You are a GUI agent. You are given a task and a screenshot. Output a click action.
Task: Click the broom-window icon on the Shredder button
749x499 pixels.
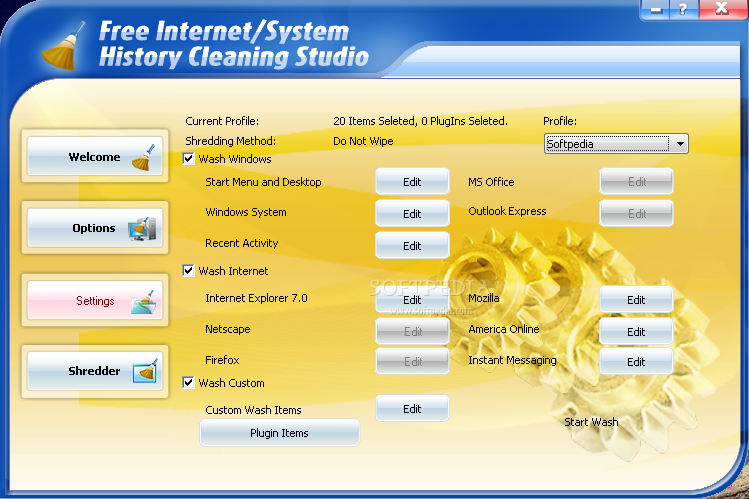[145, 371]
